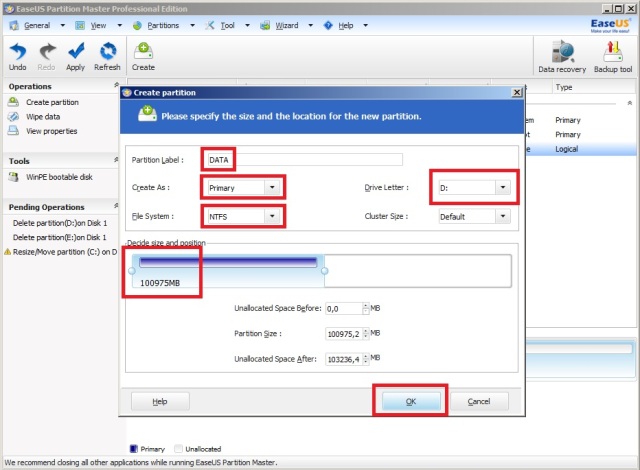Click the General menu icon

tap(14, 25)
